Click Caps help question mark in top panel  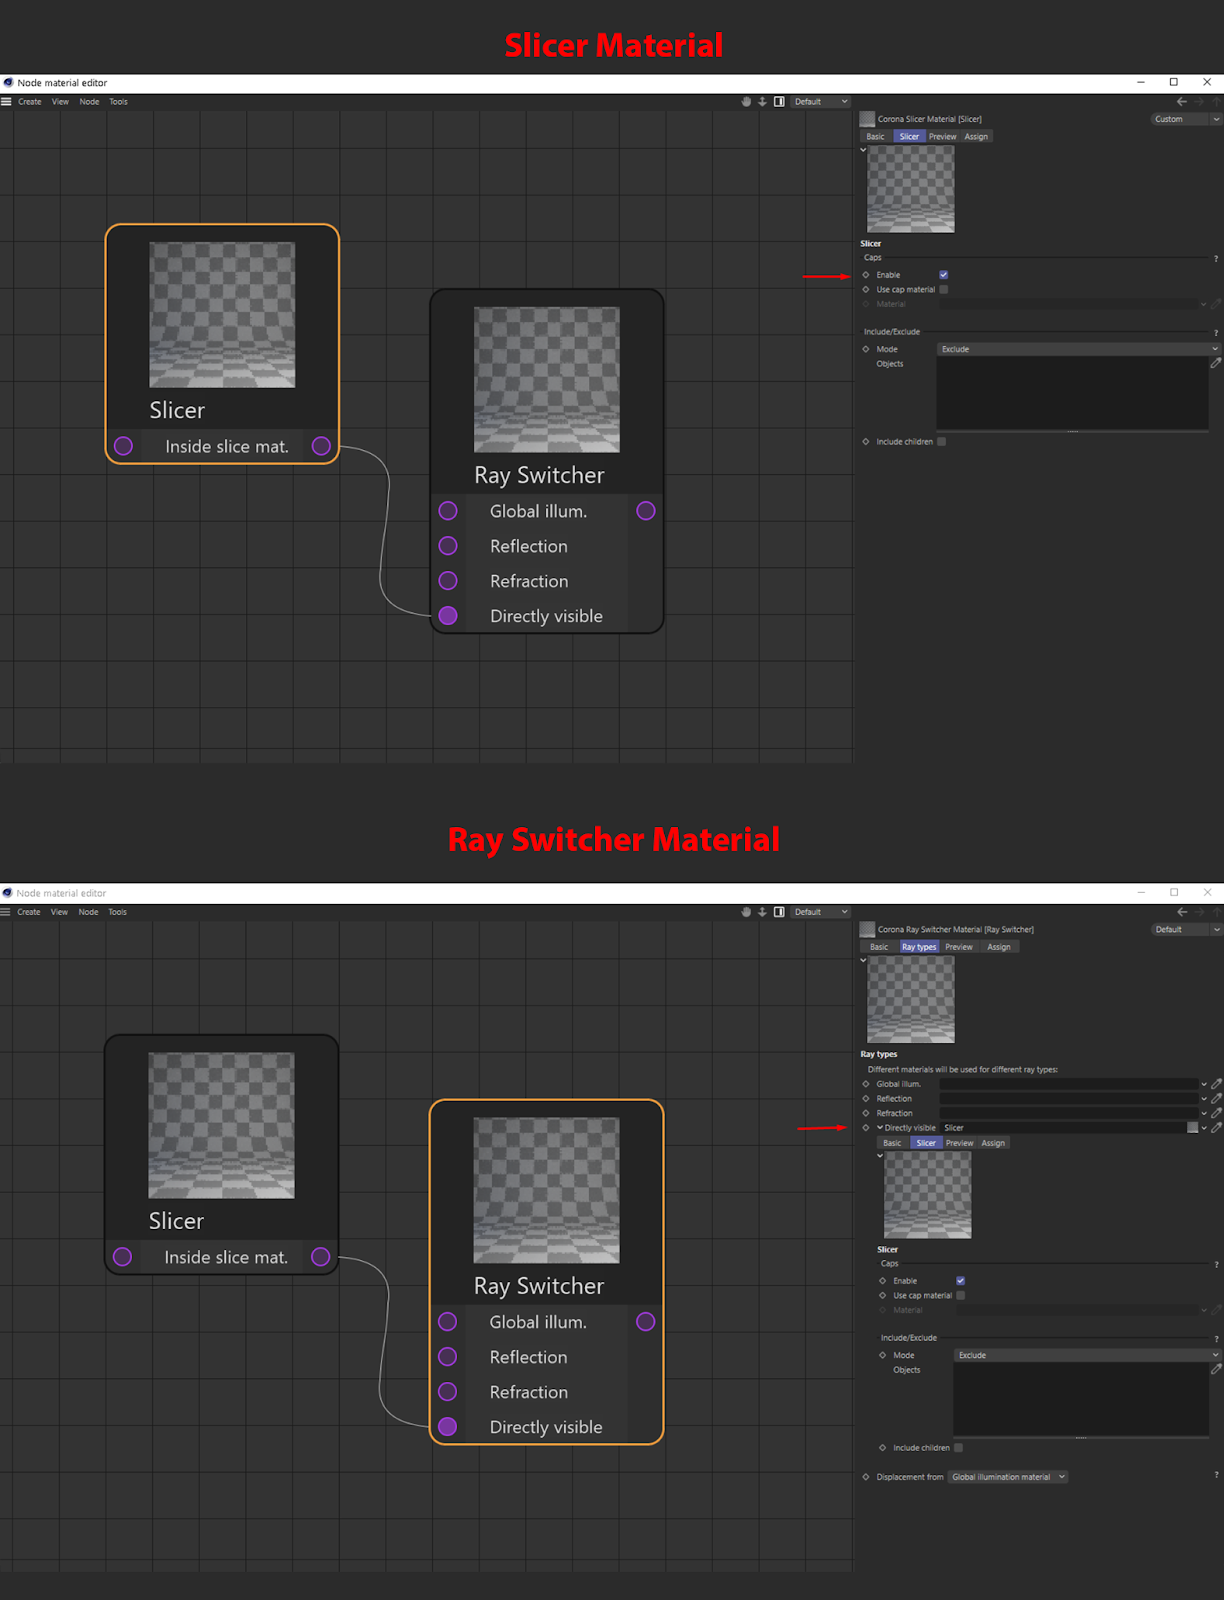[1216, 259]
